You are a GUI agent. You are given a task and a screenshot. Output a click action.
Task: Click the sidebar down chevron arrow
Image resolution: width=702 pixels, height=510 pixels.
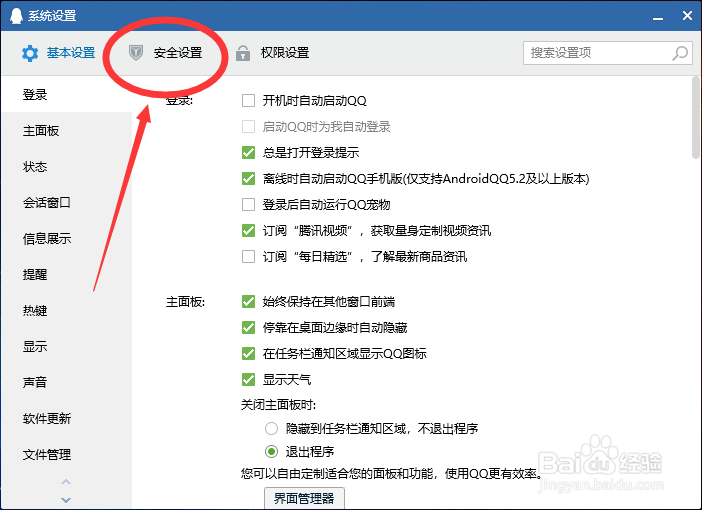click(x=66, y=500)
